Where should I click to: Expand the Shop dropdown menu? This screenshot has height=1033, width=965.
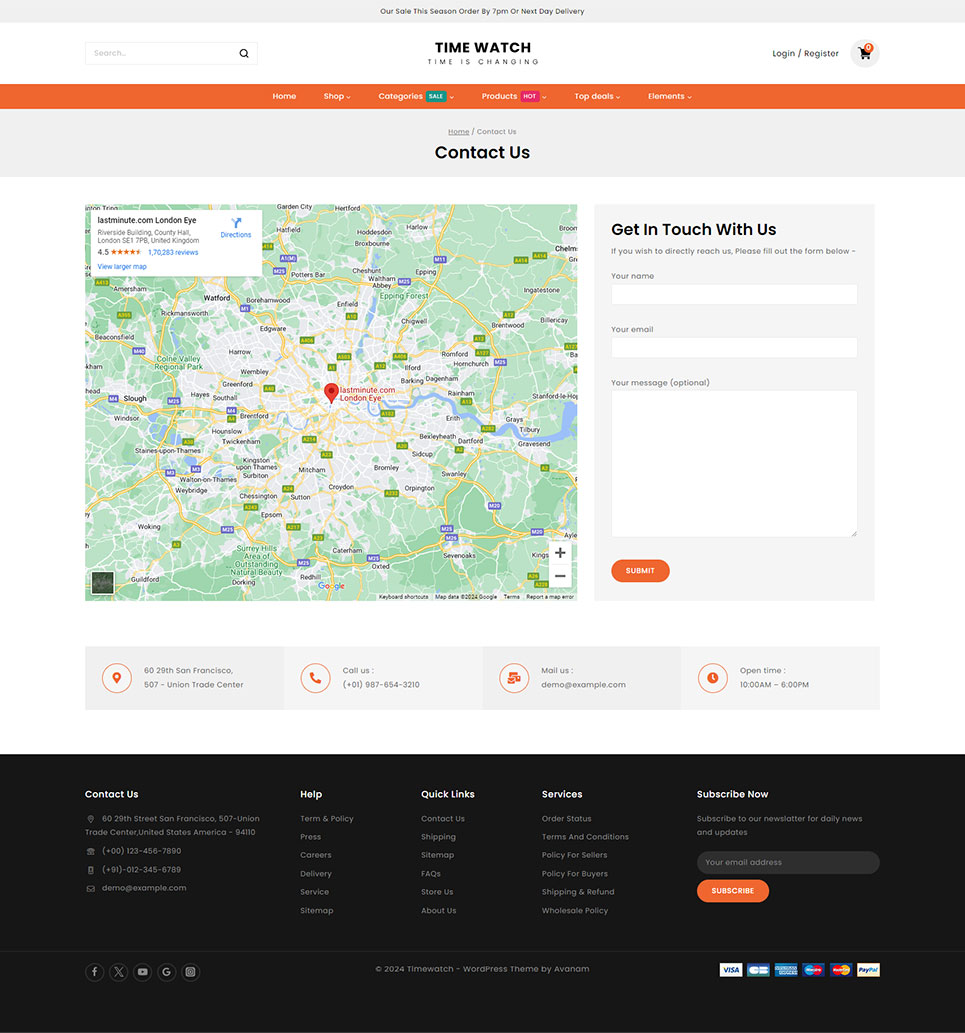337,97
